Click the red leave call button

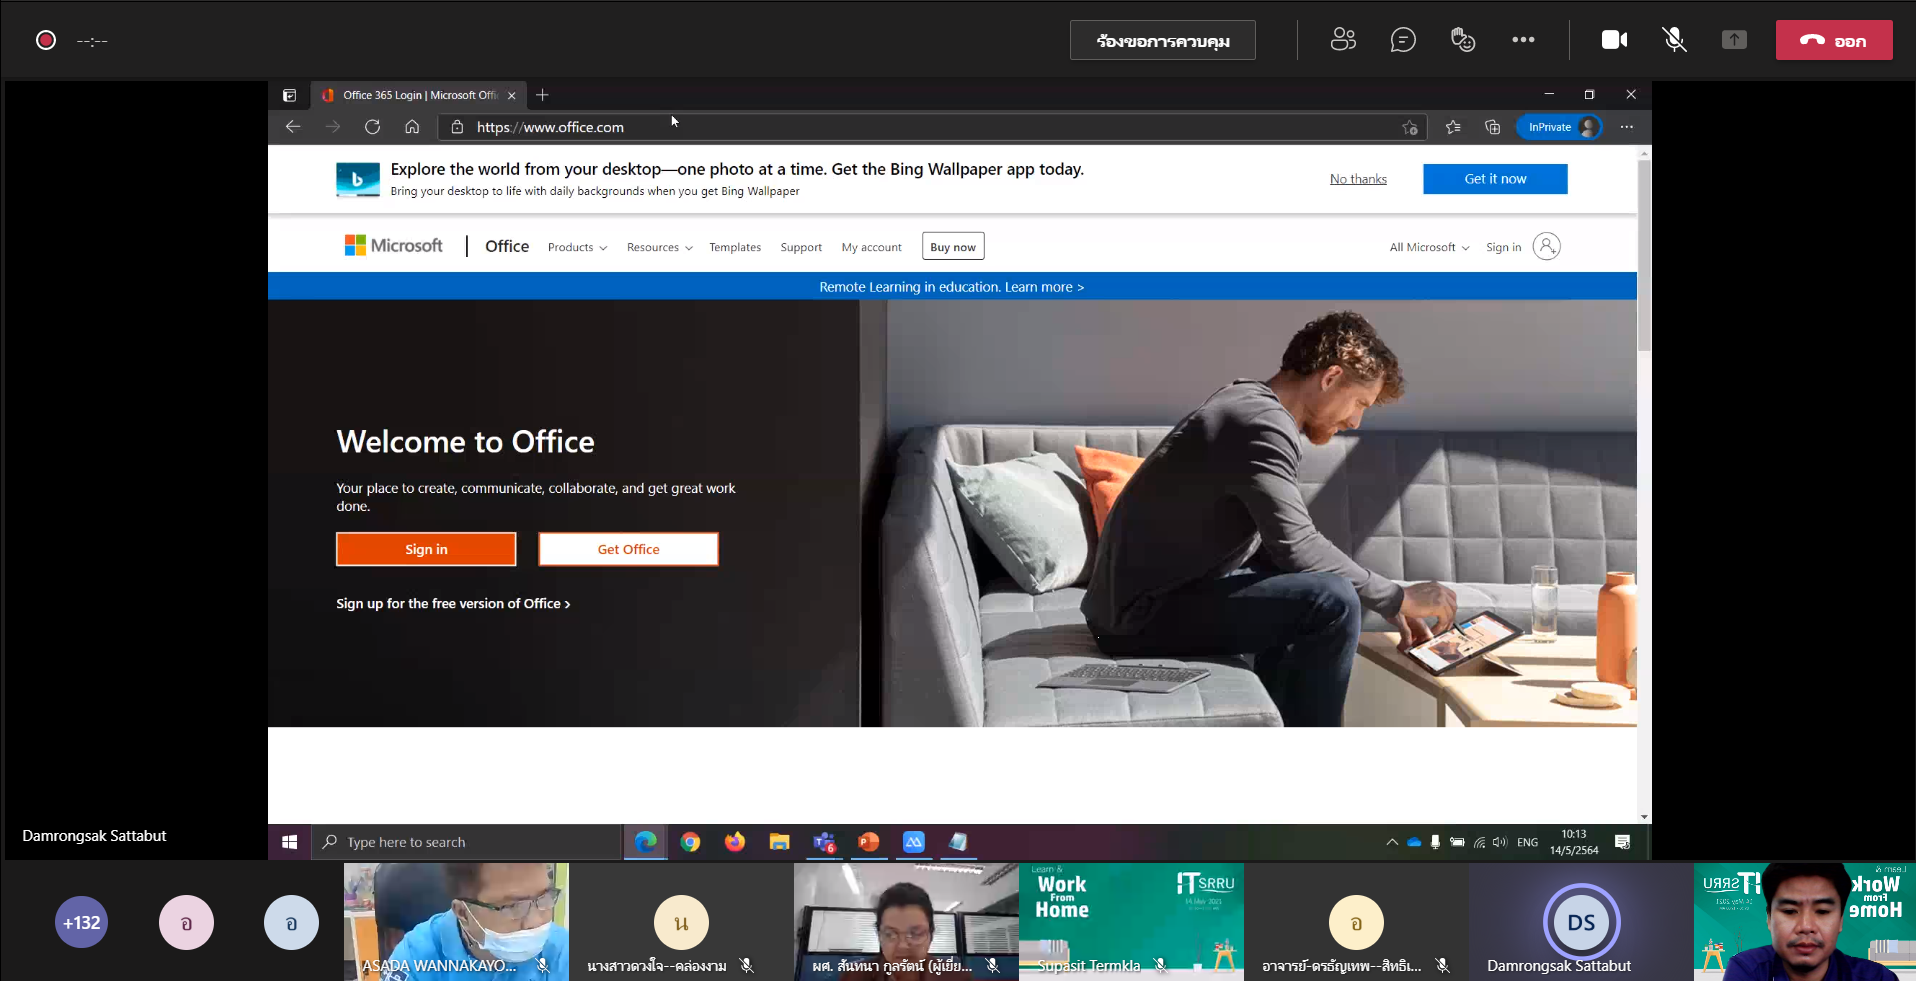click(1833, 41)
